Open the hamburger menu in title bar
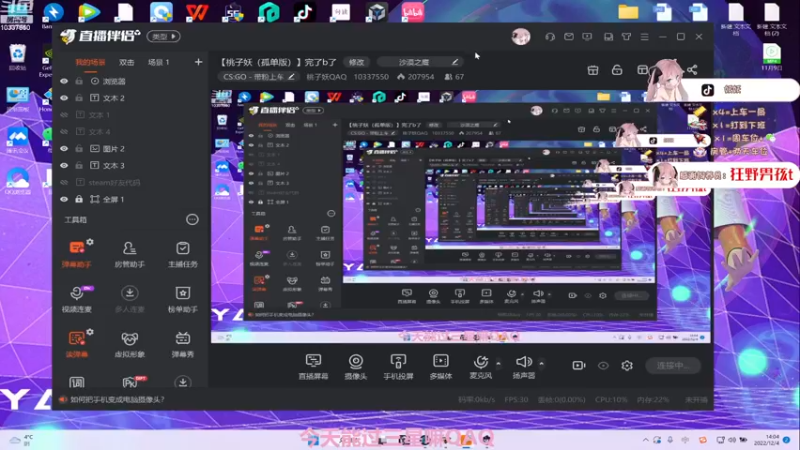Viewport: 800px width, 450px height. coord(644,37)
